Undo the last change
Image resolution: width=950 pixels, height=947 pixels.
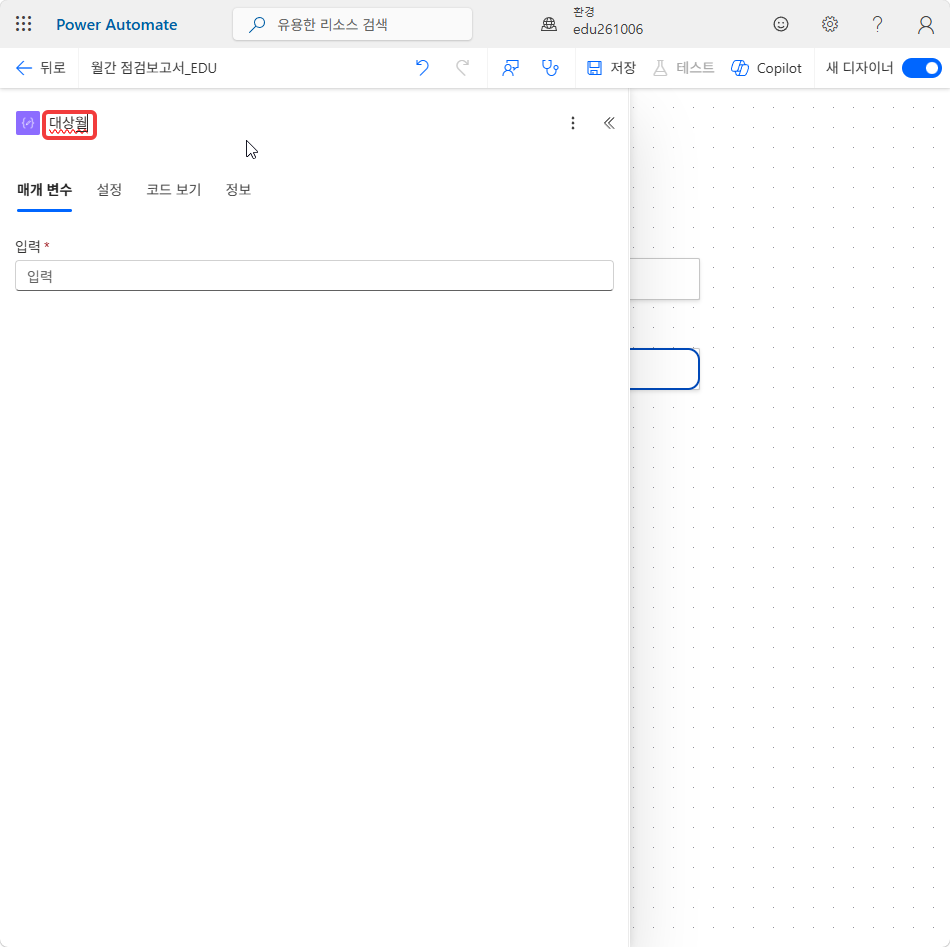(x=422, y=68)
